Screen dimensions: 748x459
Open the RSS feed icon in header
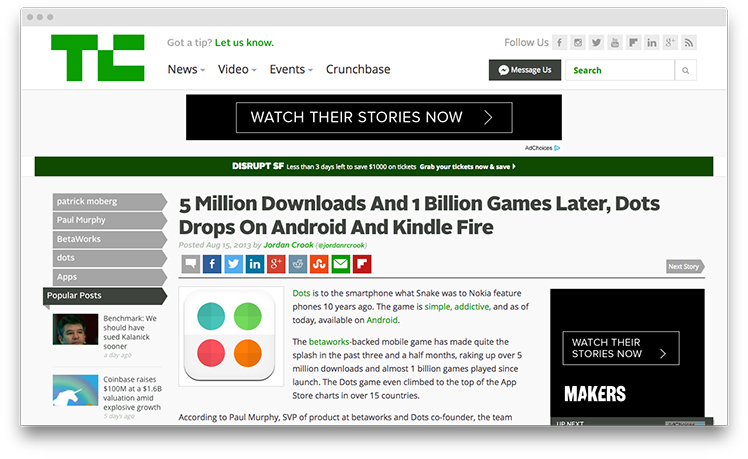coord(689,42)
